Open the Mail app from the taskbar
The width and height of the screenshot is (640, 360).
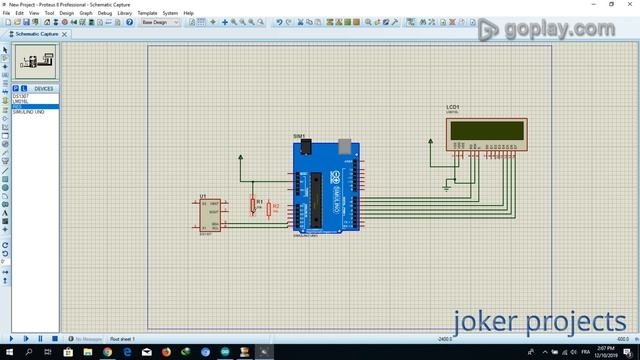(147, 352)
